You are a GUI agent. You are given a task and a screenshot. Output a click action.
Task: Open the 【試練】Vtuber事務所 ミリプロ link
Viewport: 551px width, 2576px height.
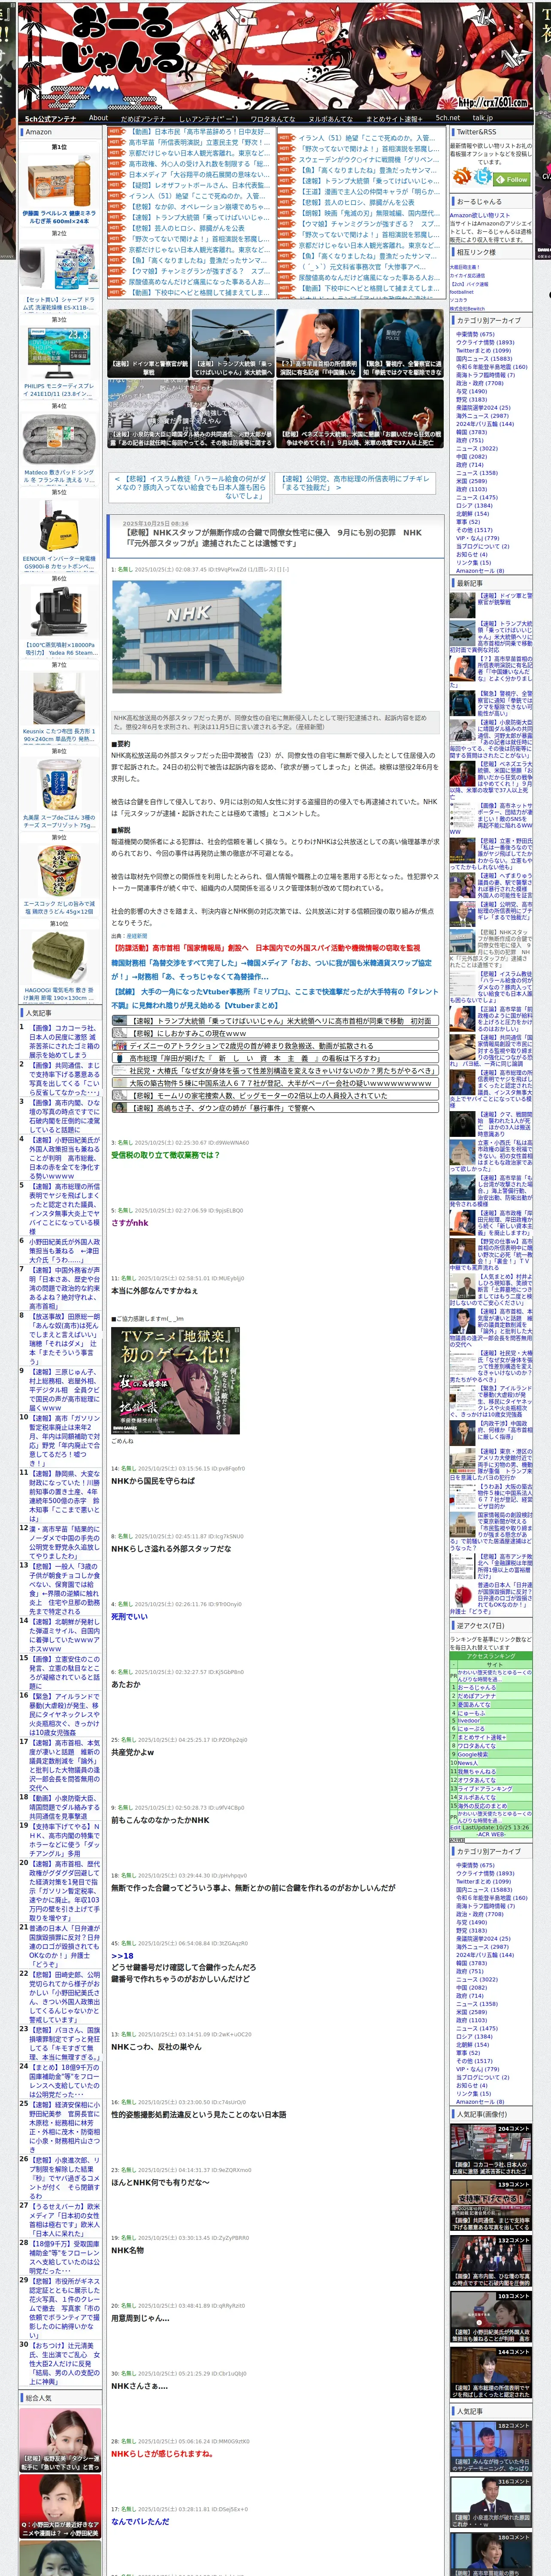click(x=275, y=998)
